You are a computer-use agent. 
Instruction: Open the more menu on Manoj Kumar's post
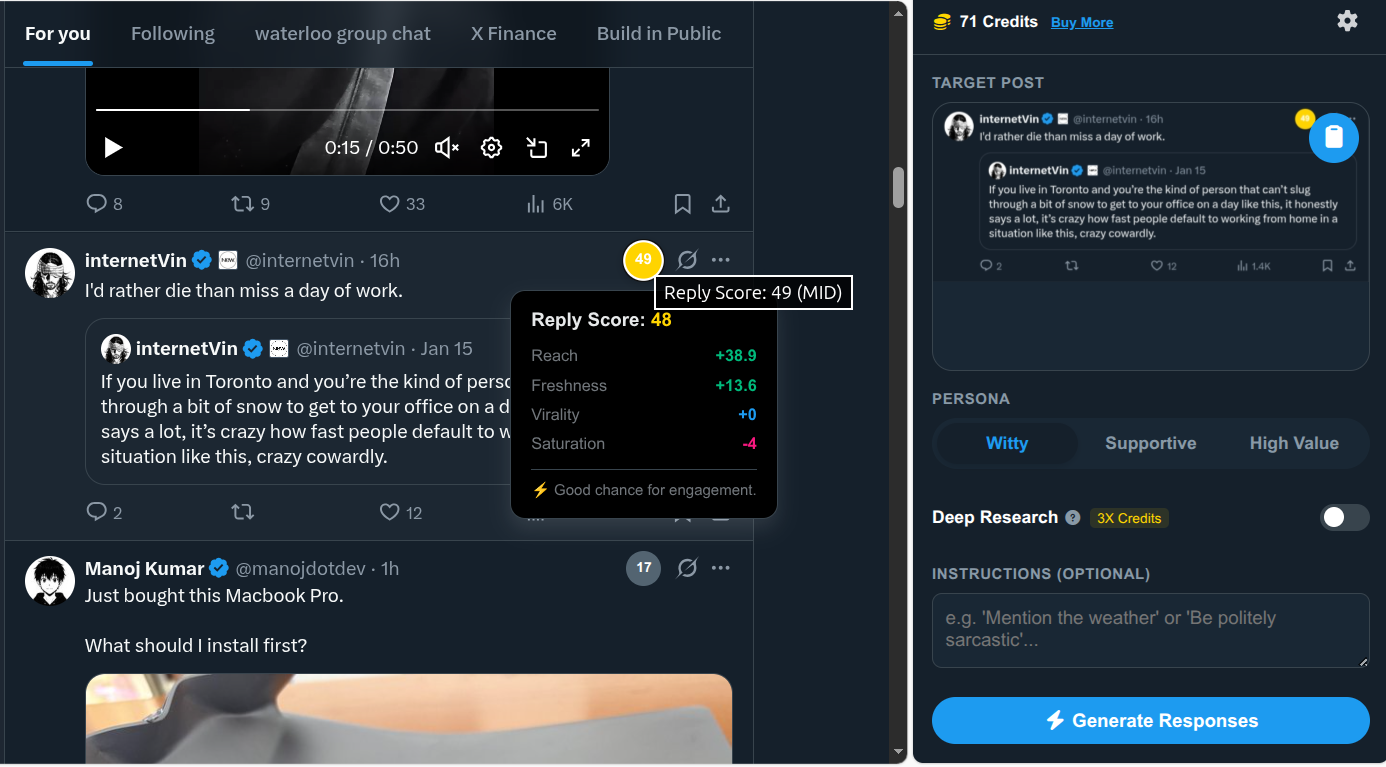click(x=721, y=568)
